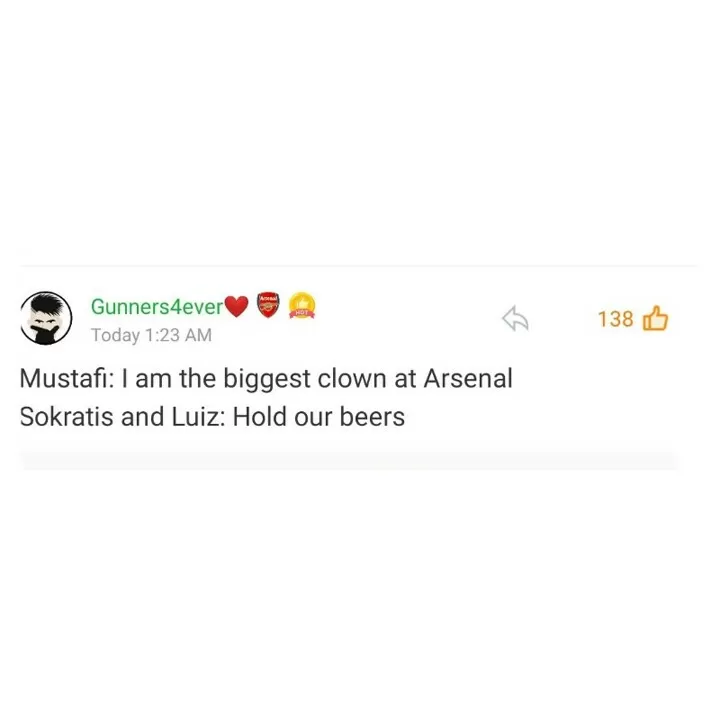The height and width of the screenshot is (720, 720).
Task: Click the word Arsenal in the comment
Action: 468,379
